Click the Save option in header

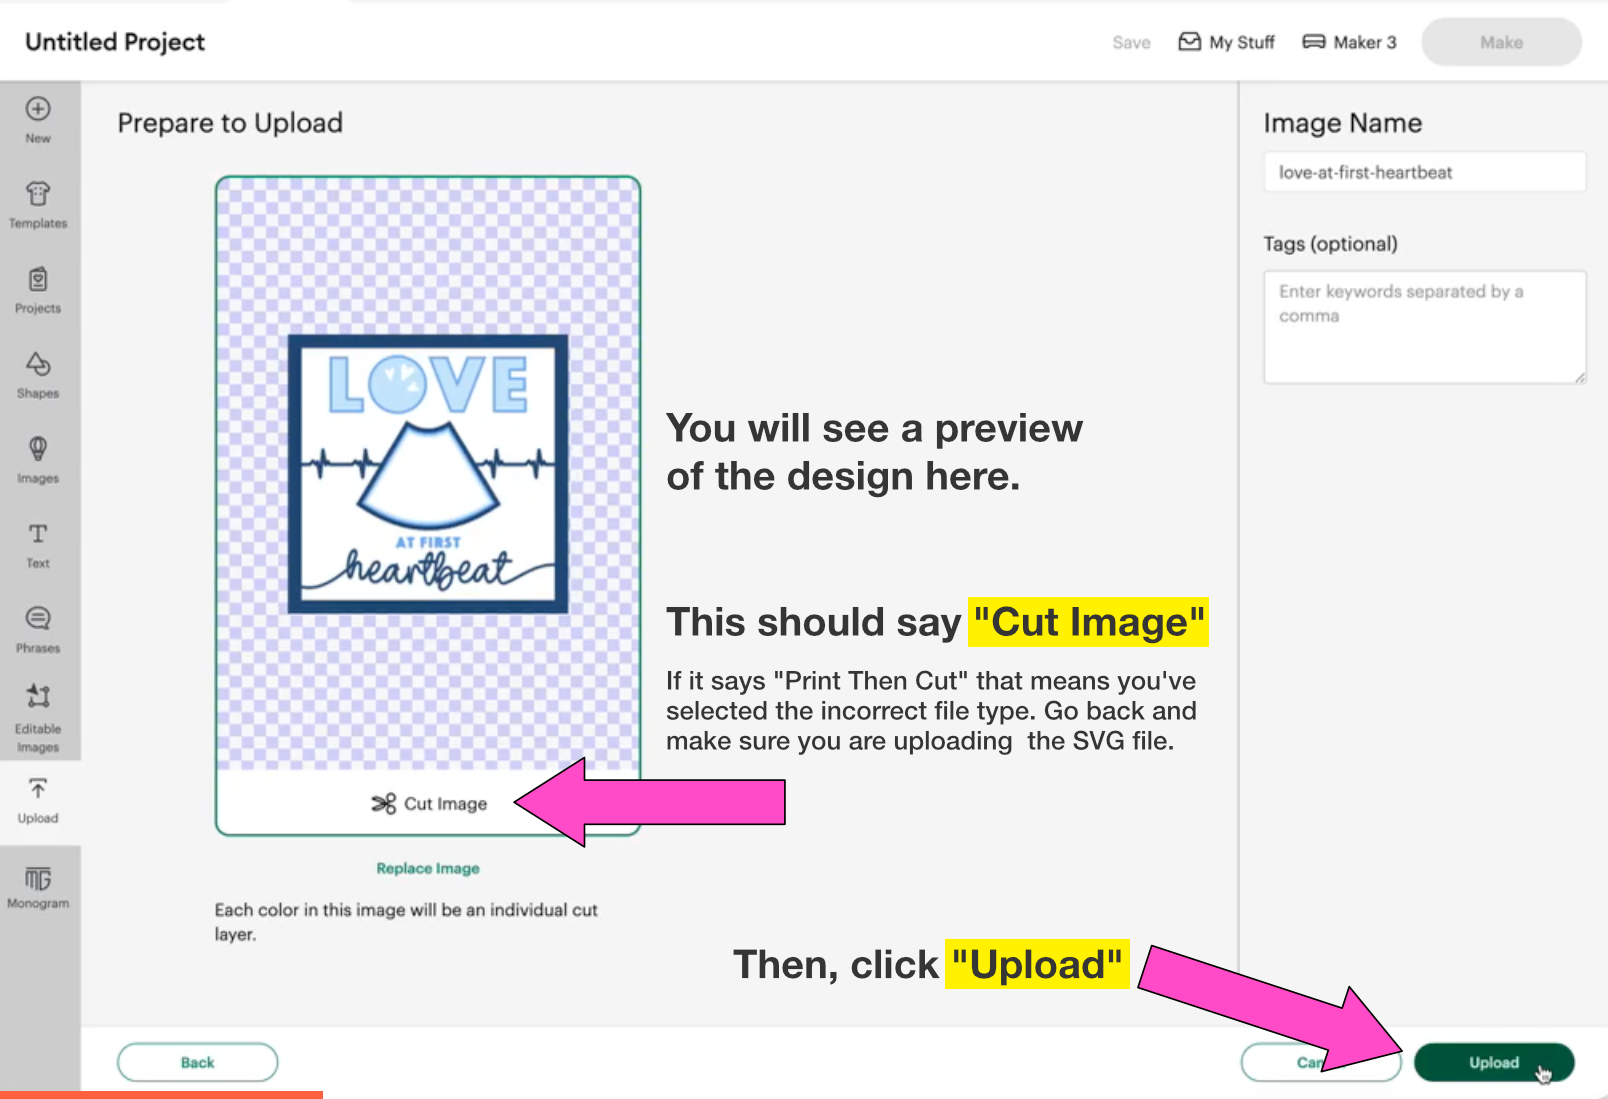click(x=1131, y=43)
